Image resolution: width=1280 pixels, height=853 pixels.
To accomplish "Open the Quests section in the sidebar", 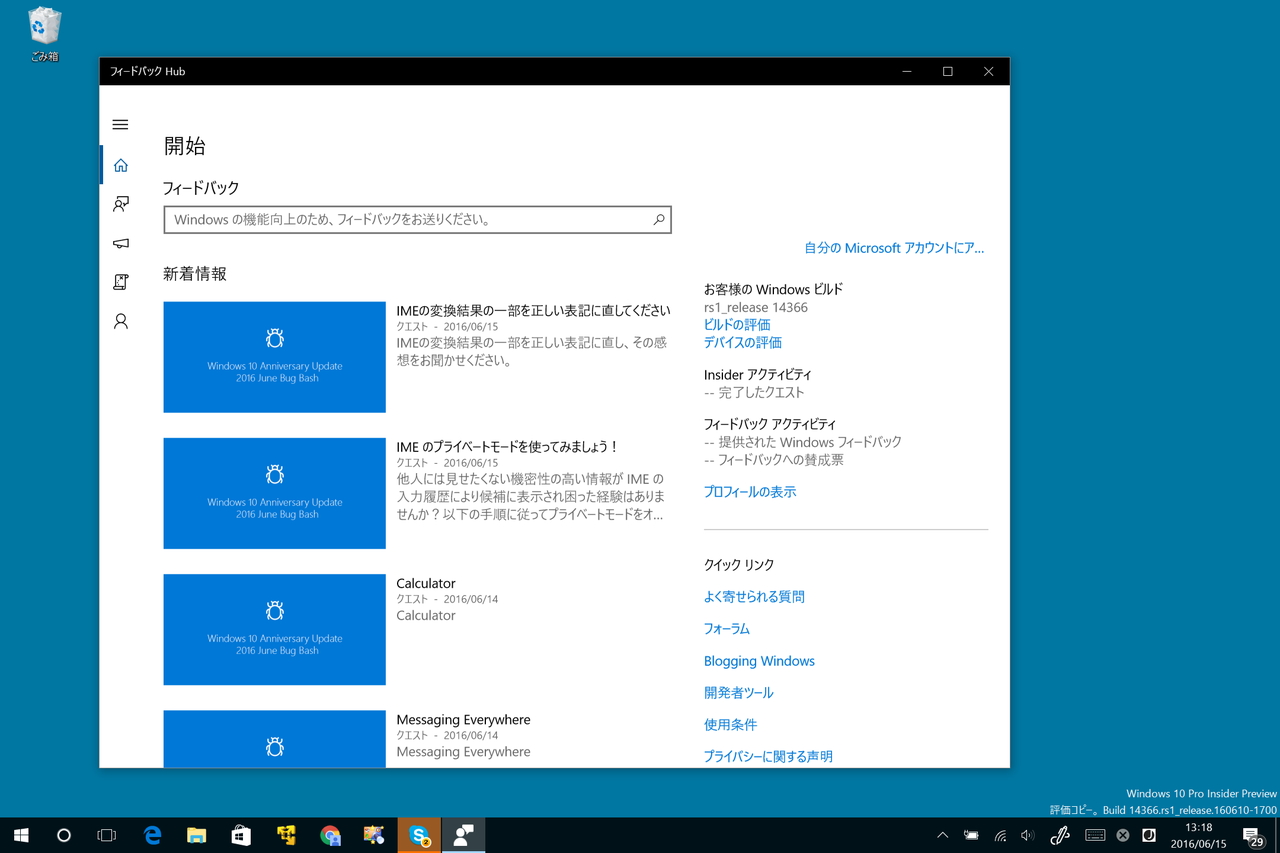I will click(x=120, y=282).
